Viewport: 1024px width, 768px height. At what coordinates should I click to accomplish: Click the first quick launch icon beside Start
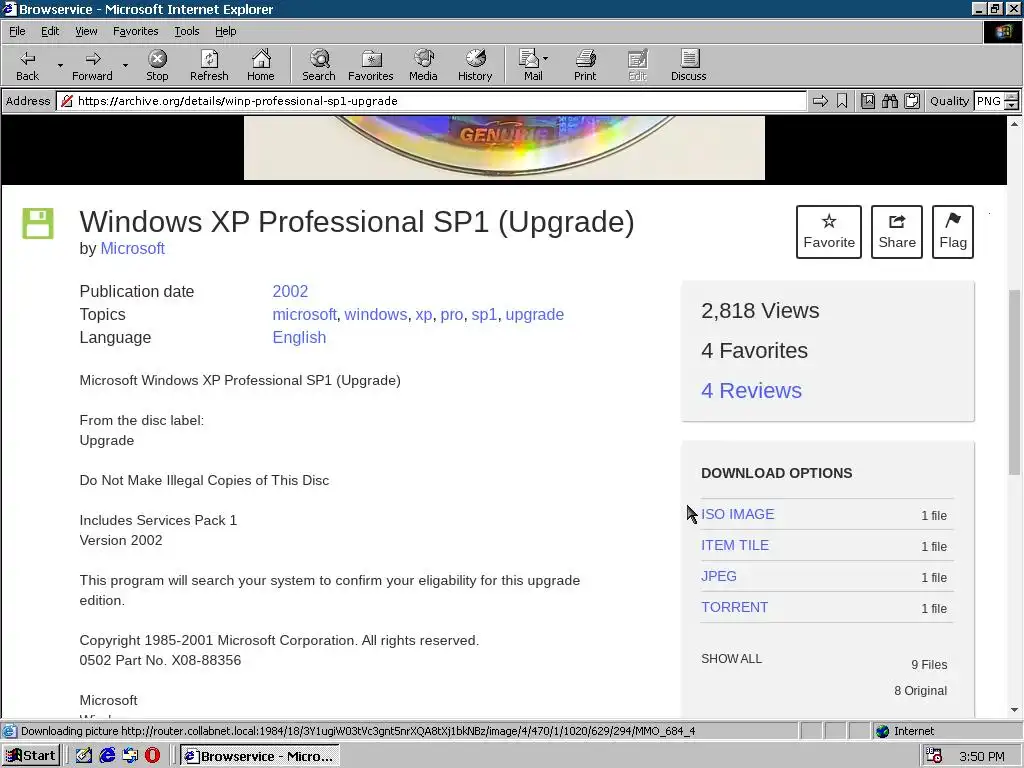(84, 756)
